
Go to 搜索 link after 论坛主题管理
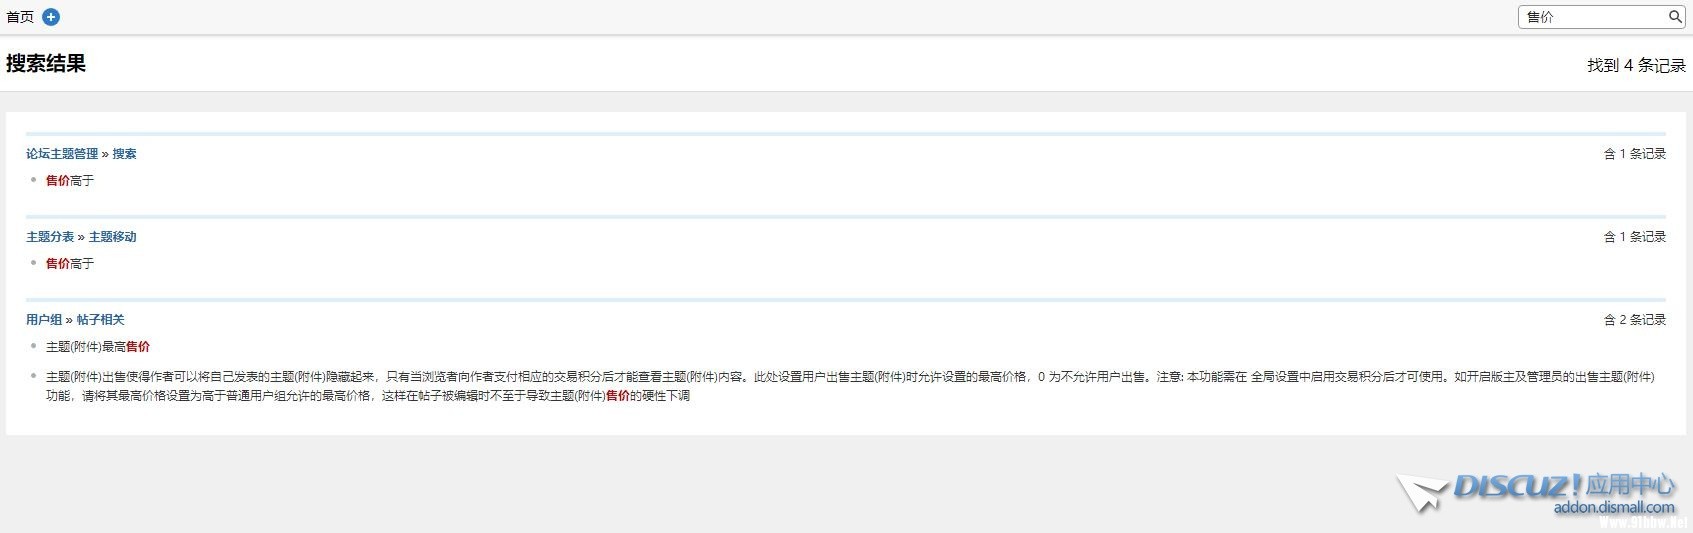coord(124,154)
